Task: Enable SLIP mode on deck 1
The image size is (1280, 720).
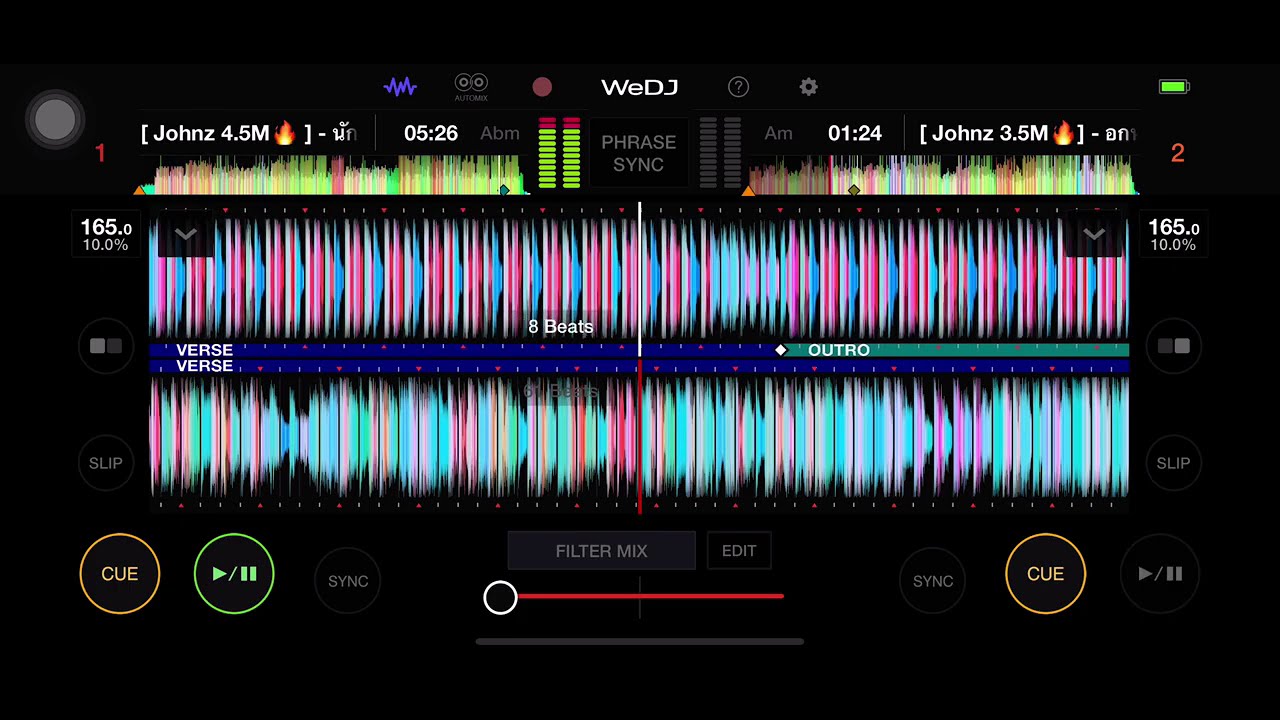Action: point(106,463)
